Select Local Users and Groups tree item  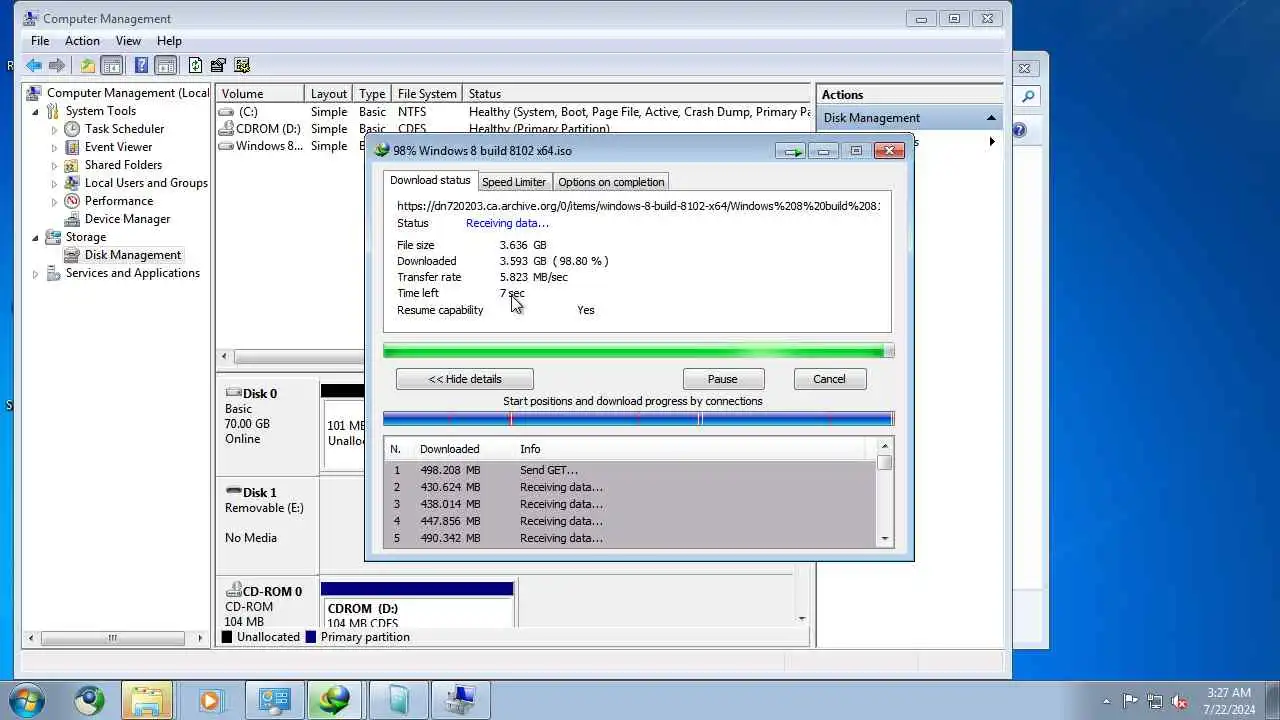pos(146,183)
